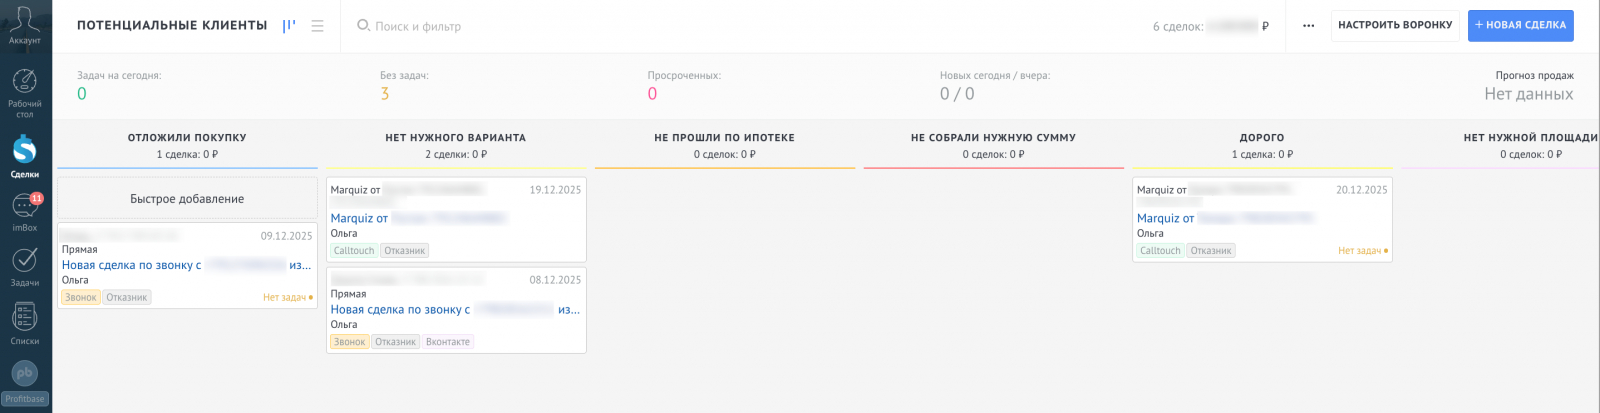The height and width of the screenshot is (413, 1600).
Task: Open the three-dots more options menu
Action: [1308, 26]
